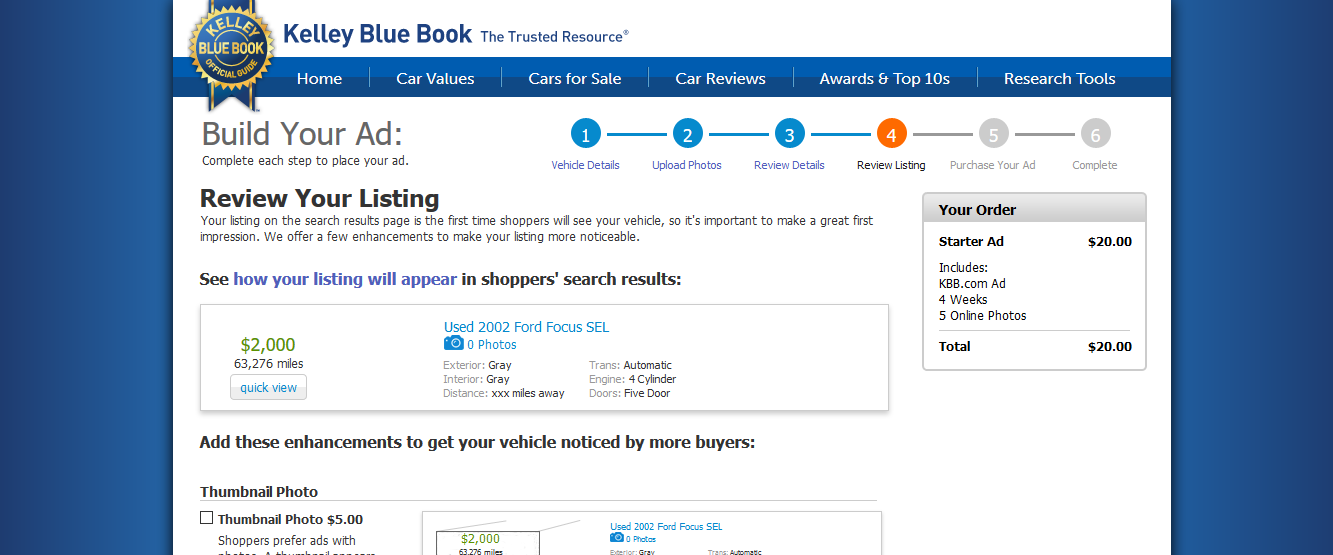Click the 'Purchase Your Ad' step label

coord(993,165)
